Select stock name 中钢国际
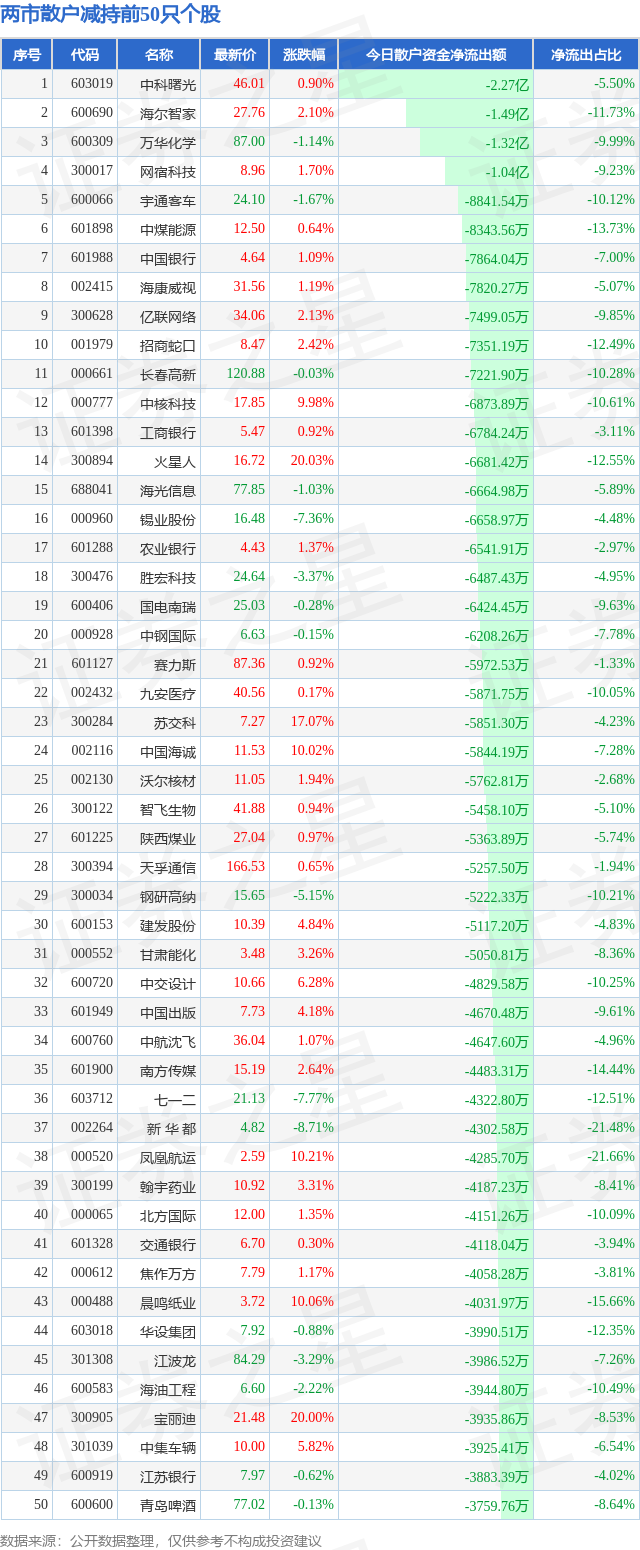The image size is (640, 1550). 168,635
